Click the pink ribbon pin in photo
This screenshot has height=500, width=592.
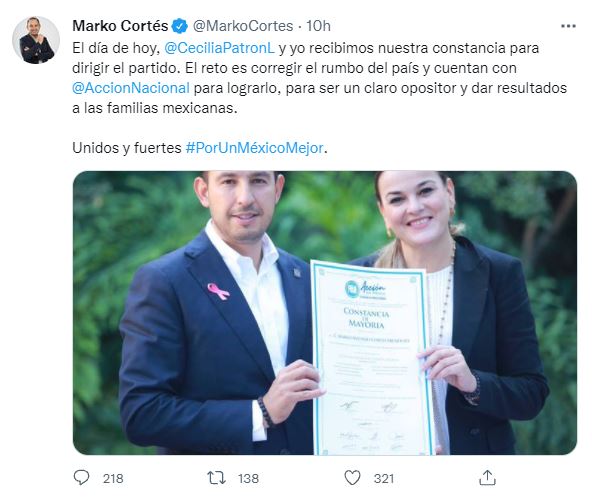[x=218, y=291]
